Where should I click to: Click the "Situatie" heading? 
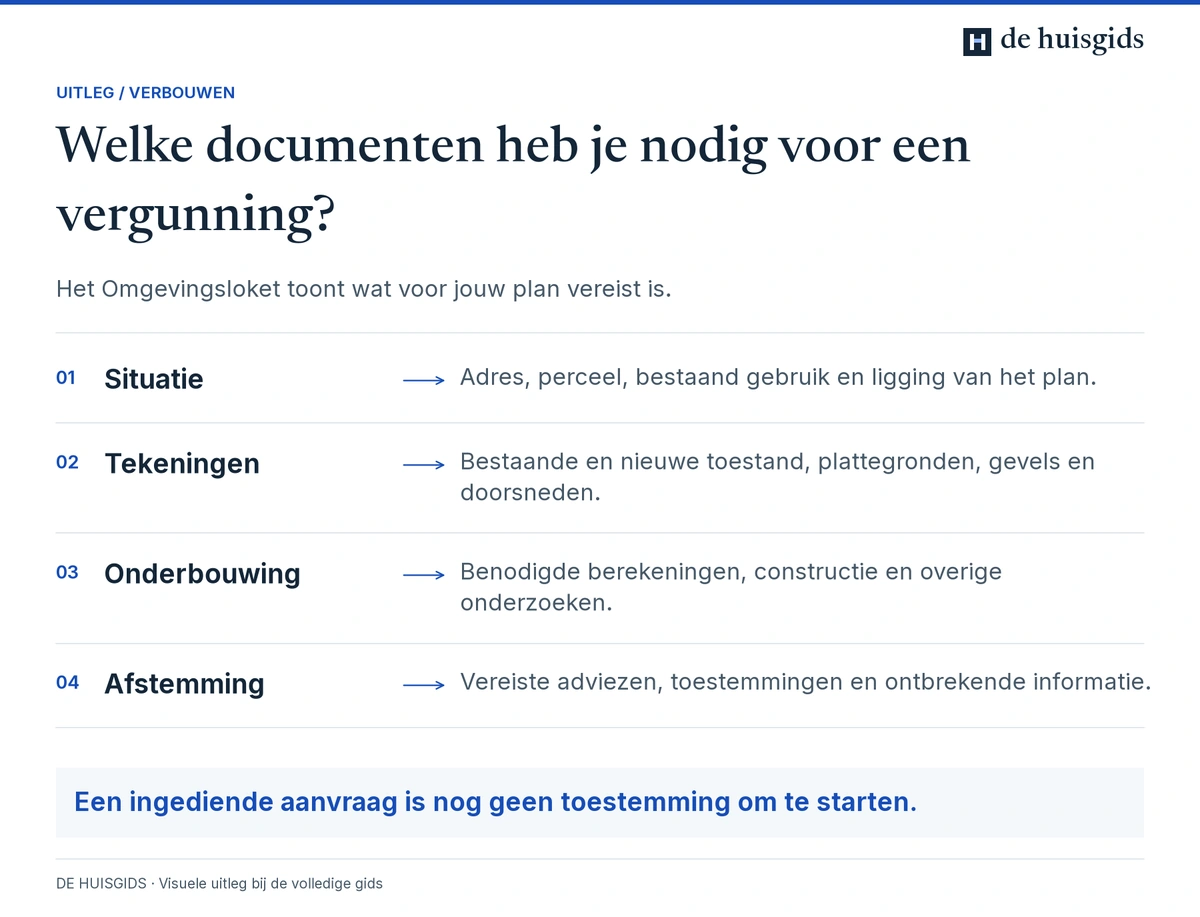154,379
